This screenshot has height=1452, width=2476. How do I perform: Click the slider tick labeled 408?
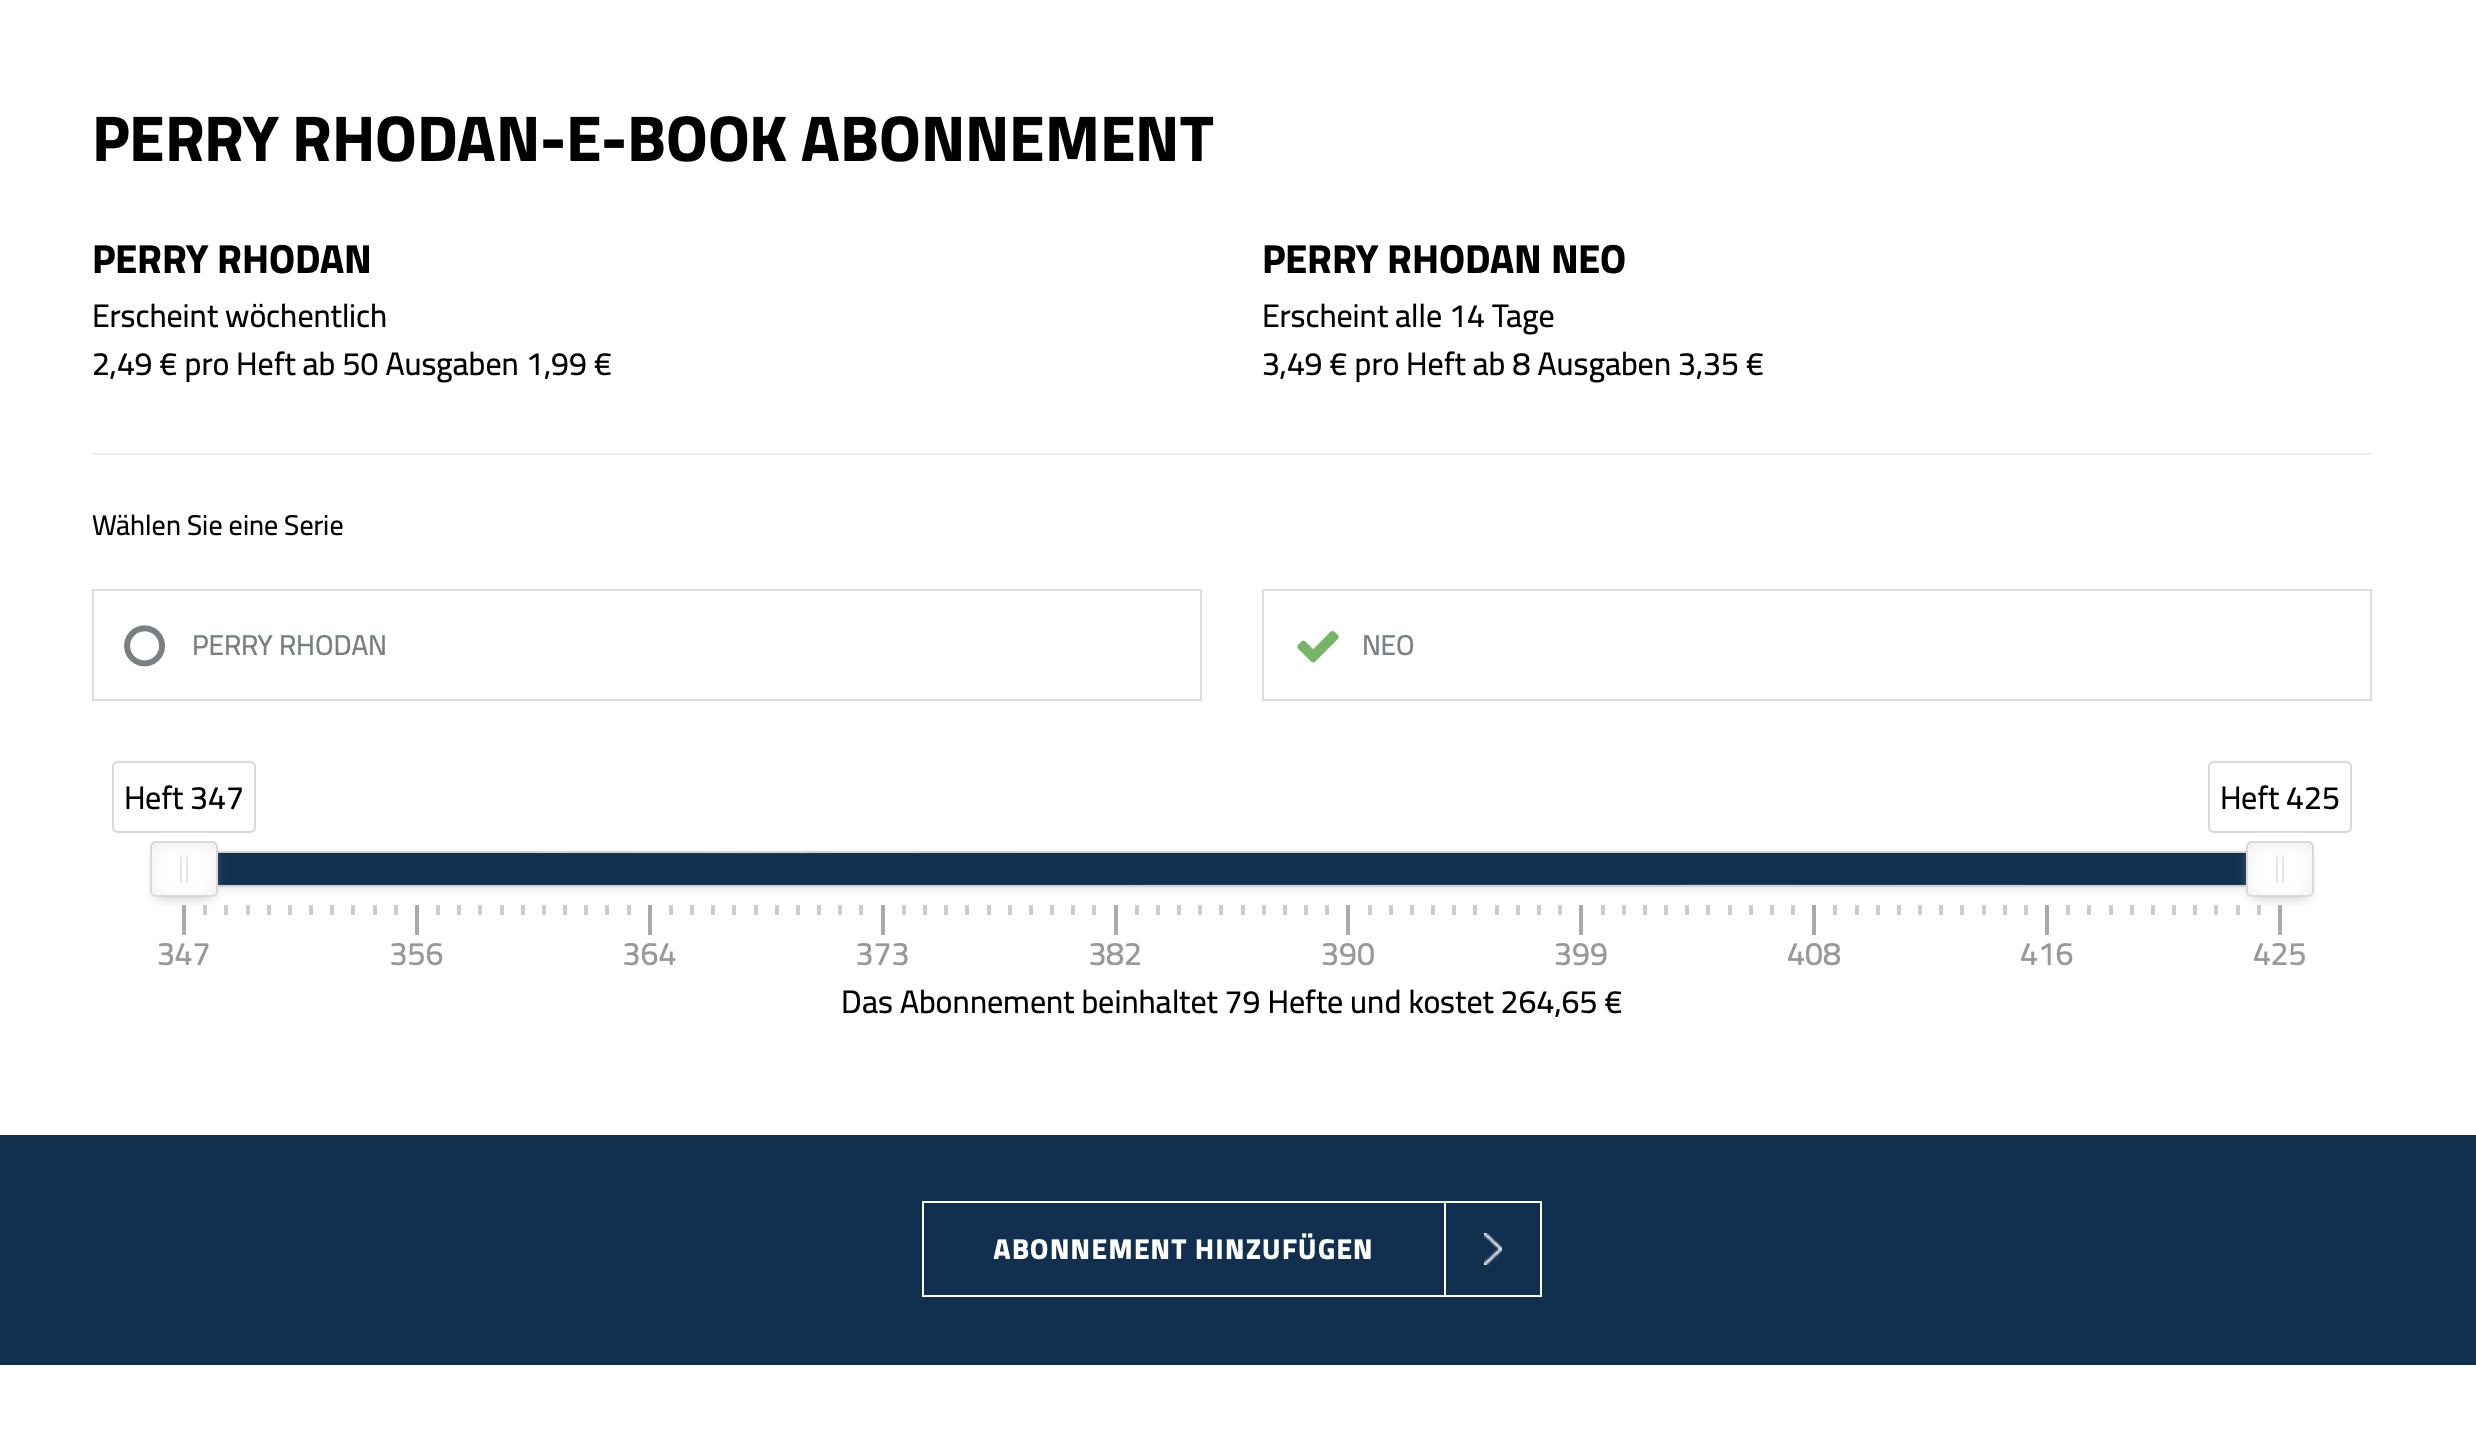[1814, 954]
